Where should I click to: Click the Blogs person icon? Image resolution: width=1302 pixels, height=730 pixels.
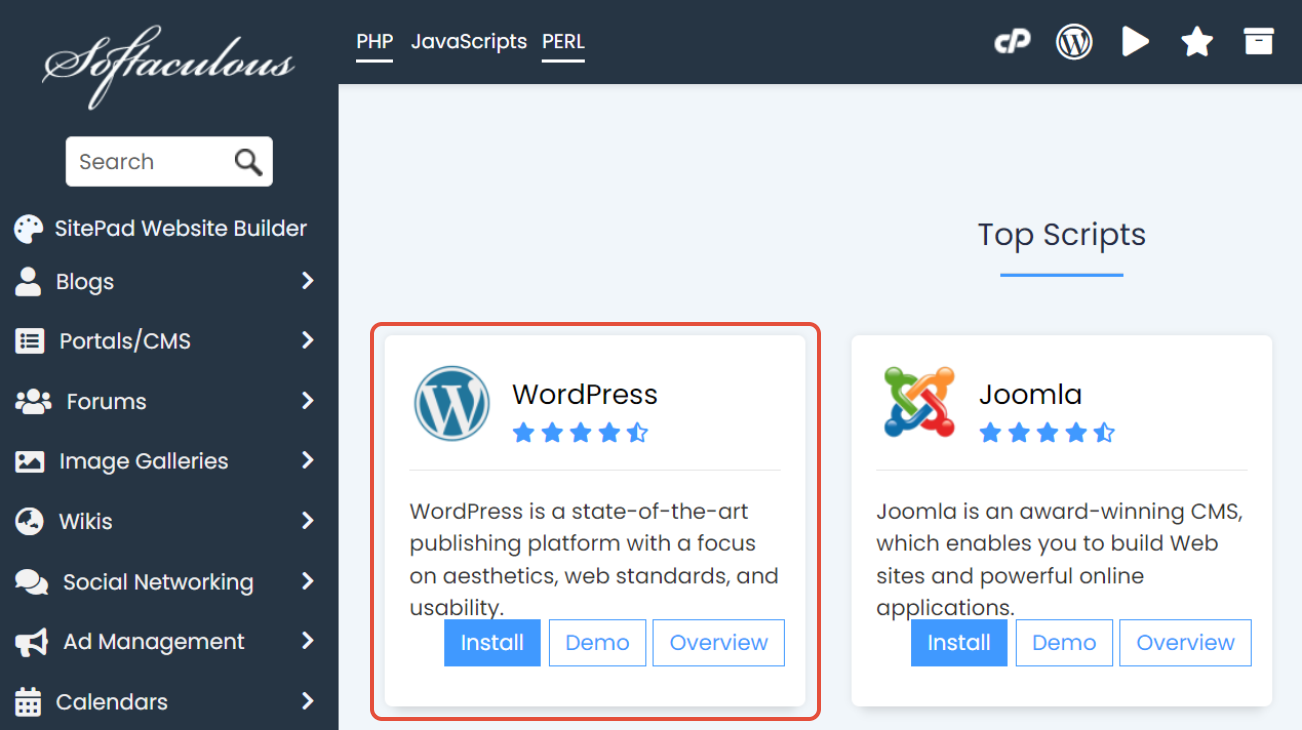pyautogui.click(x=28, y=281)
